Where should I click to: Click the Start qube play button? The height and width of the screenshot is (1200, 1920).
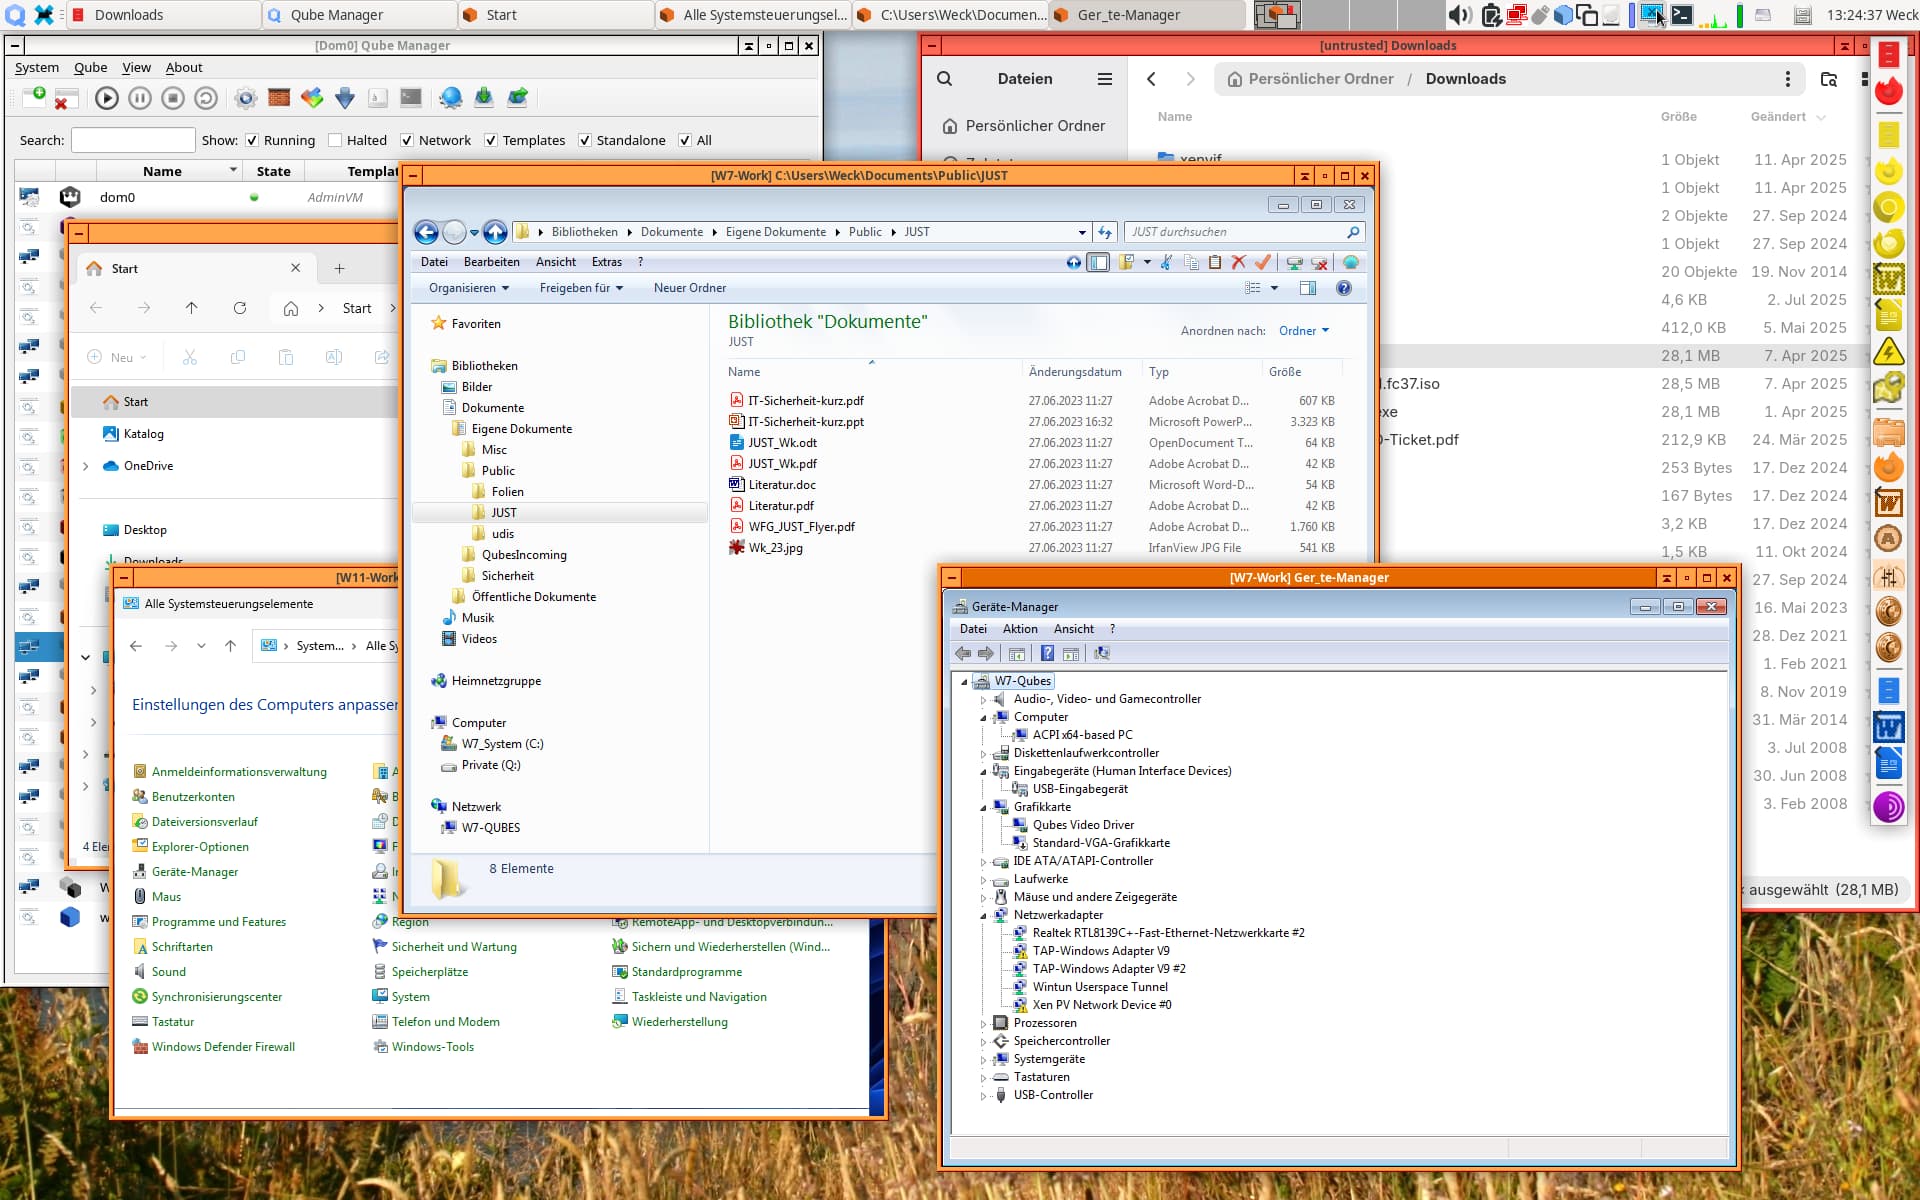107,98
